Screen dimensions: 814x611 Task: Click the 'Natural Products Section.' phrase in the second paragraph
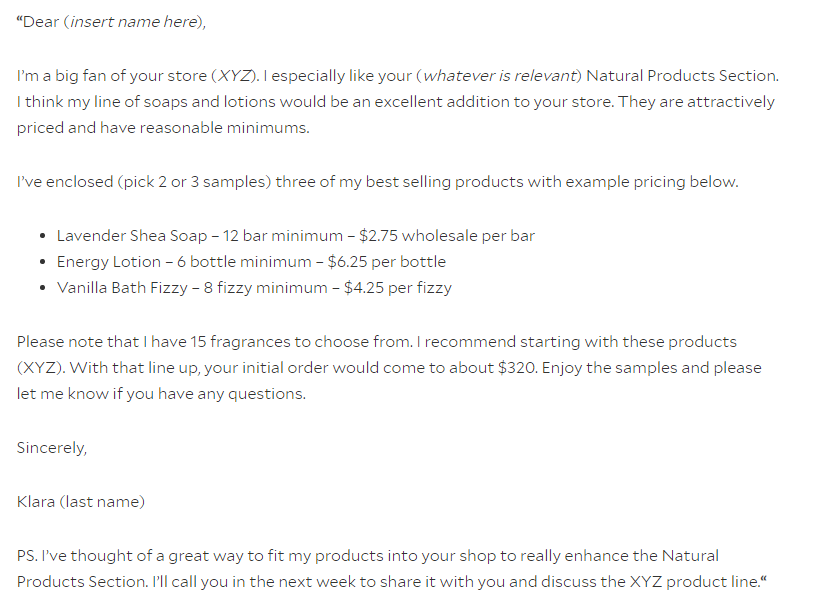tap(682, 76)
